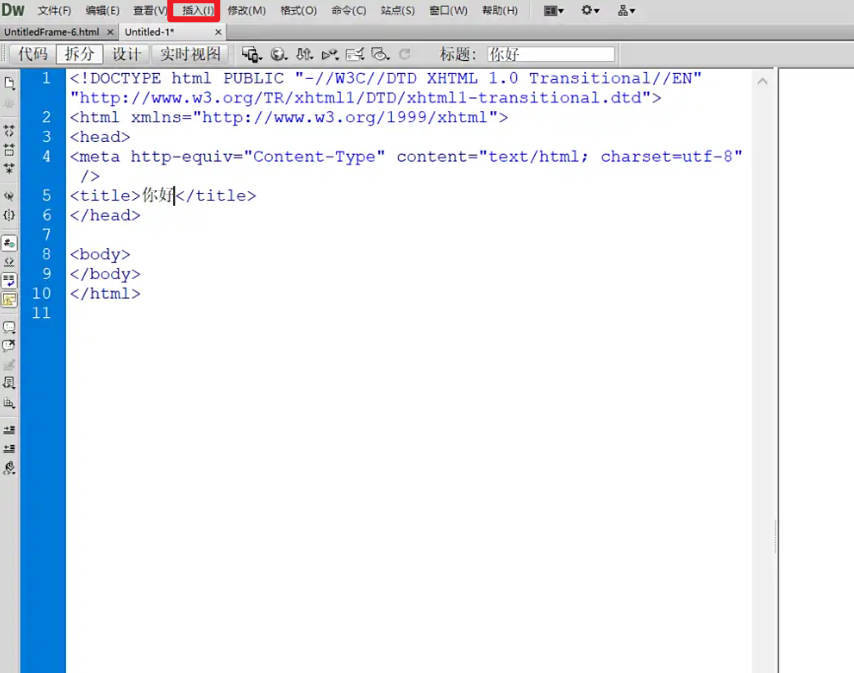
Task: Switch to 代码 (Code) view
Action: pyautogui.click(x=33, y=54)
